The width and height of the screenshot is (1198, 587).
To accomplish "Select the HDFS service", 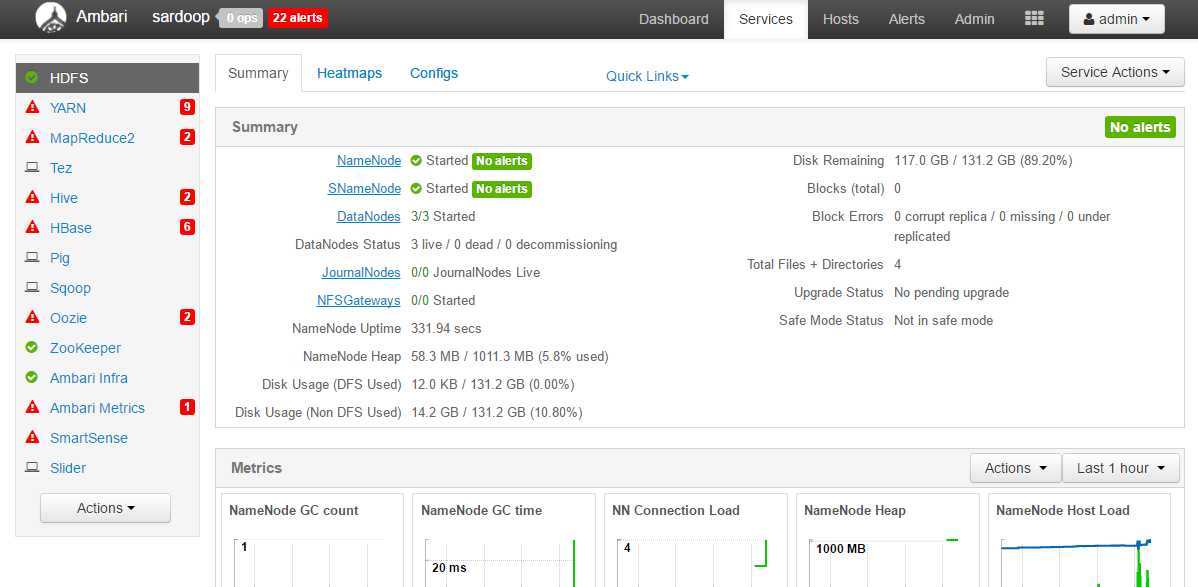I will (x=108, y=78).
